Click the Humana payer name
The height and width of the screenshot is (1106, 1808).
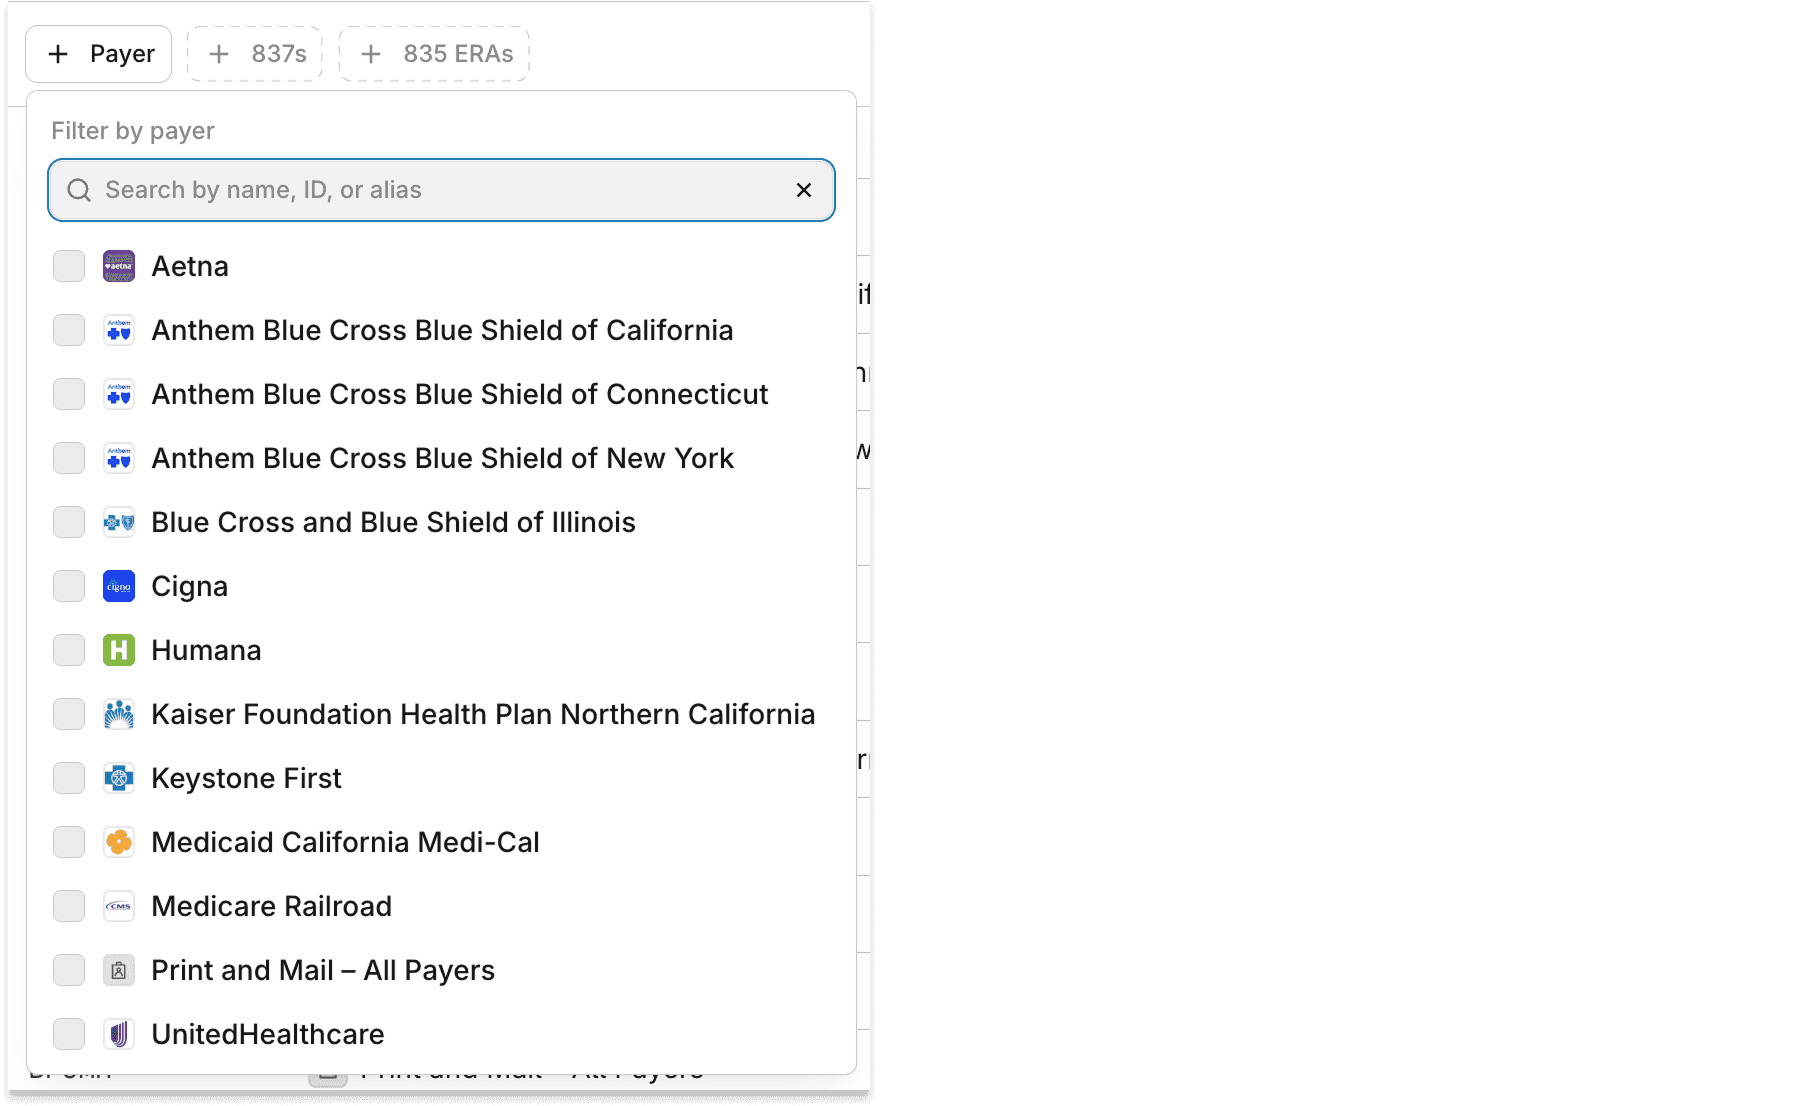pyautogui.click(x=206, y=650)
